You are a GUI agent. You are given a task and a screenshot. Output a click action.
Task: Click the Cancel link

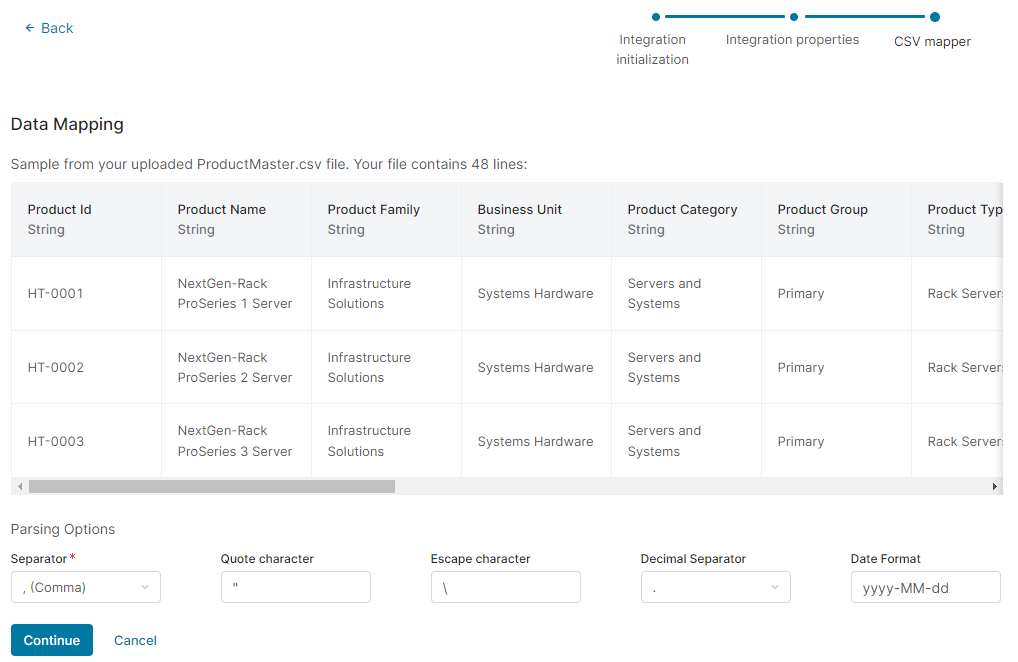tap(135, 641)
